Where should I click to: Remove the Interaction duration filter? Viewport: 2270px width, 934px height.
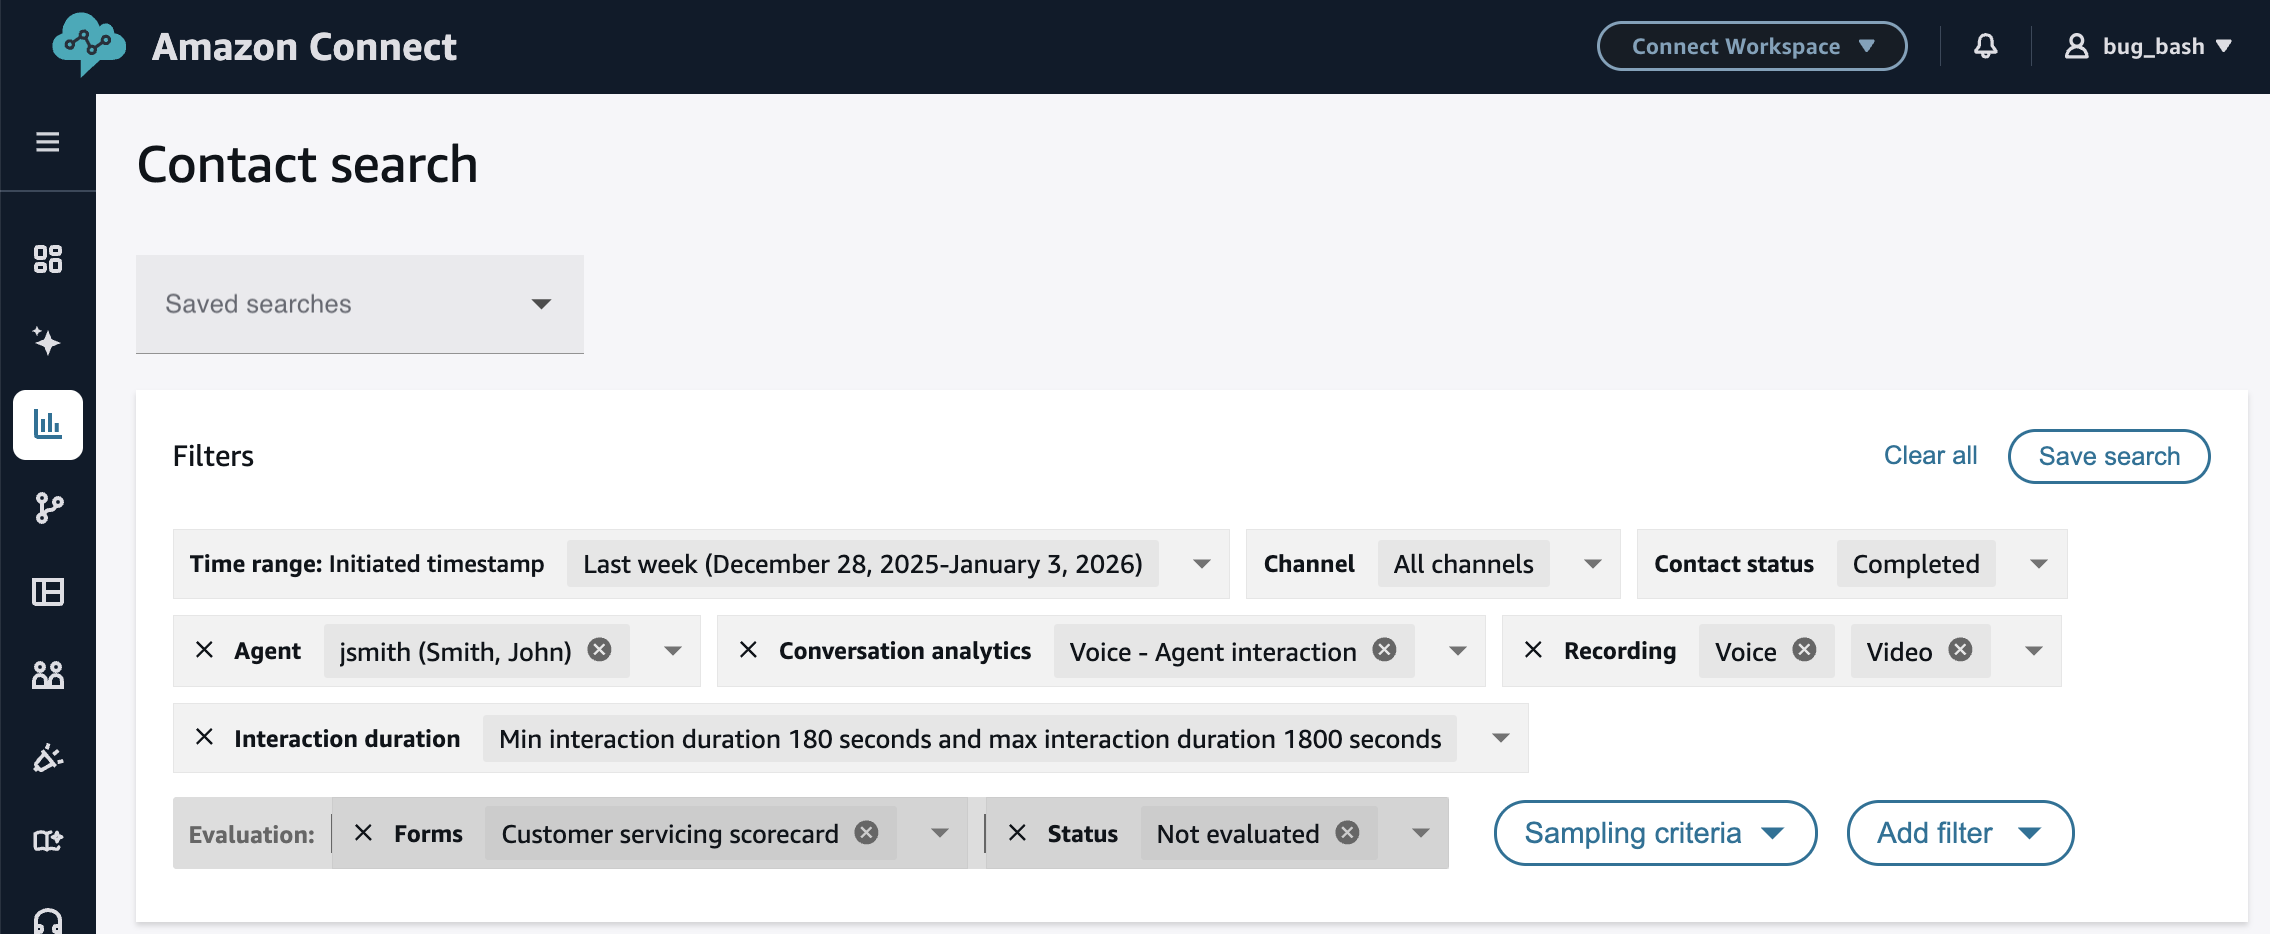pos(204,737)
